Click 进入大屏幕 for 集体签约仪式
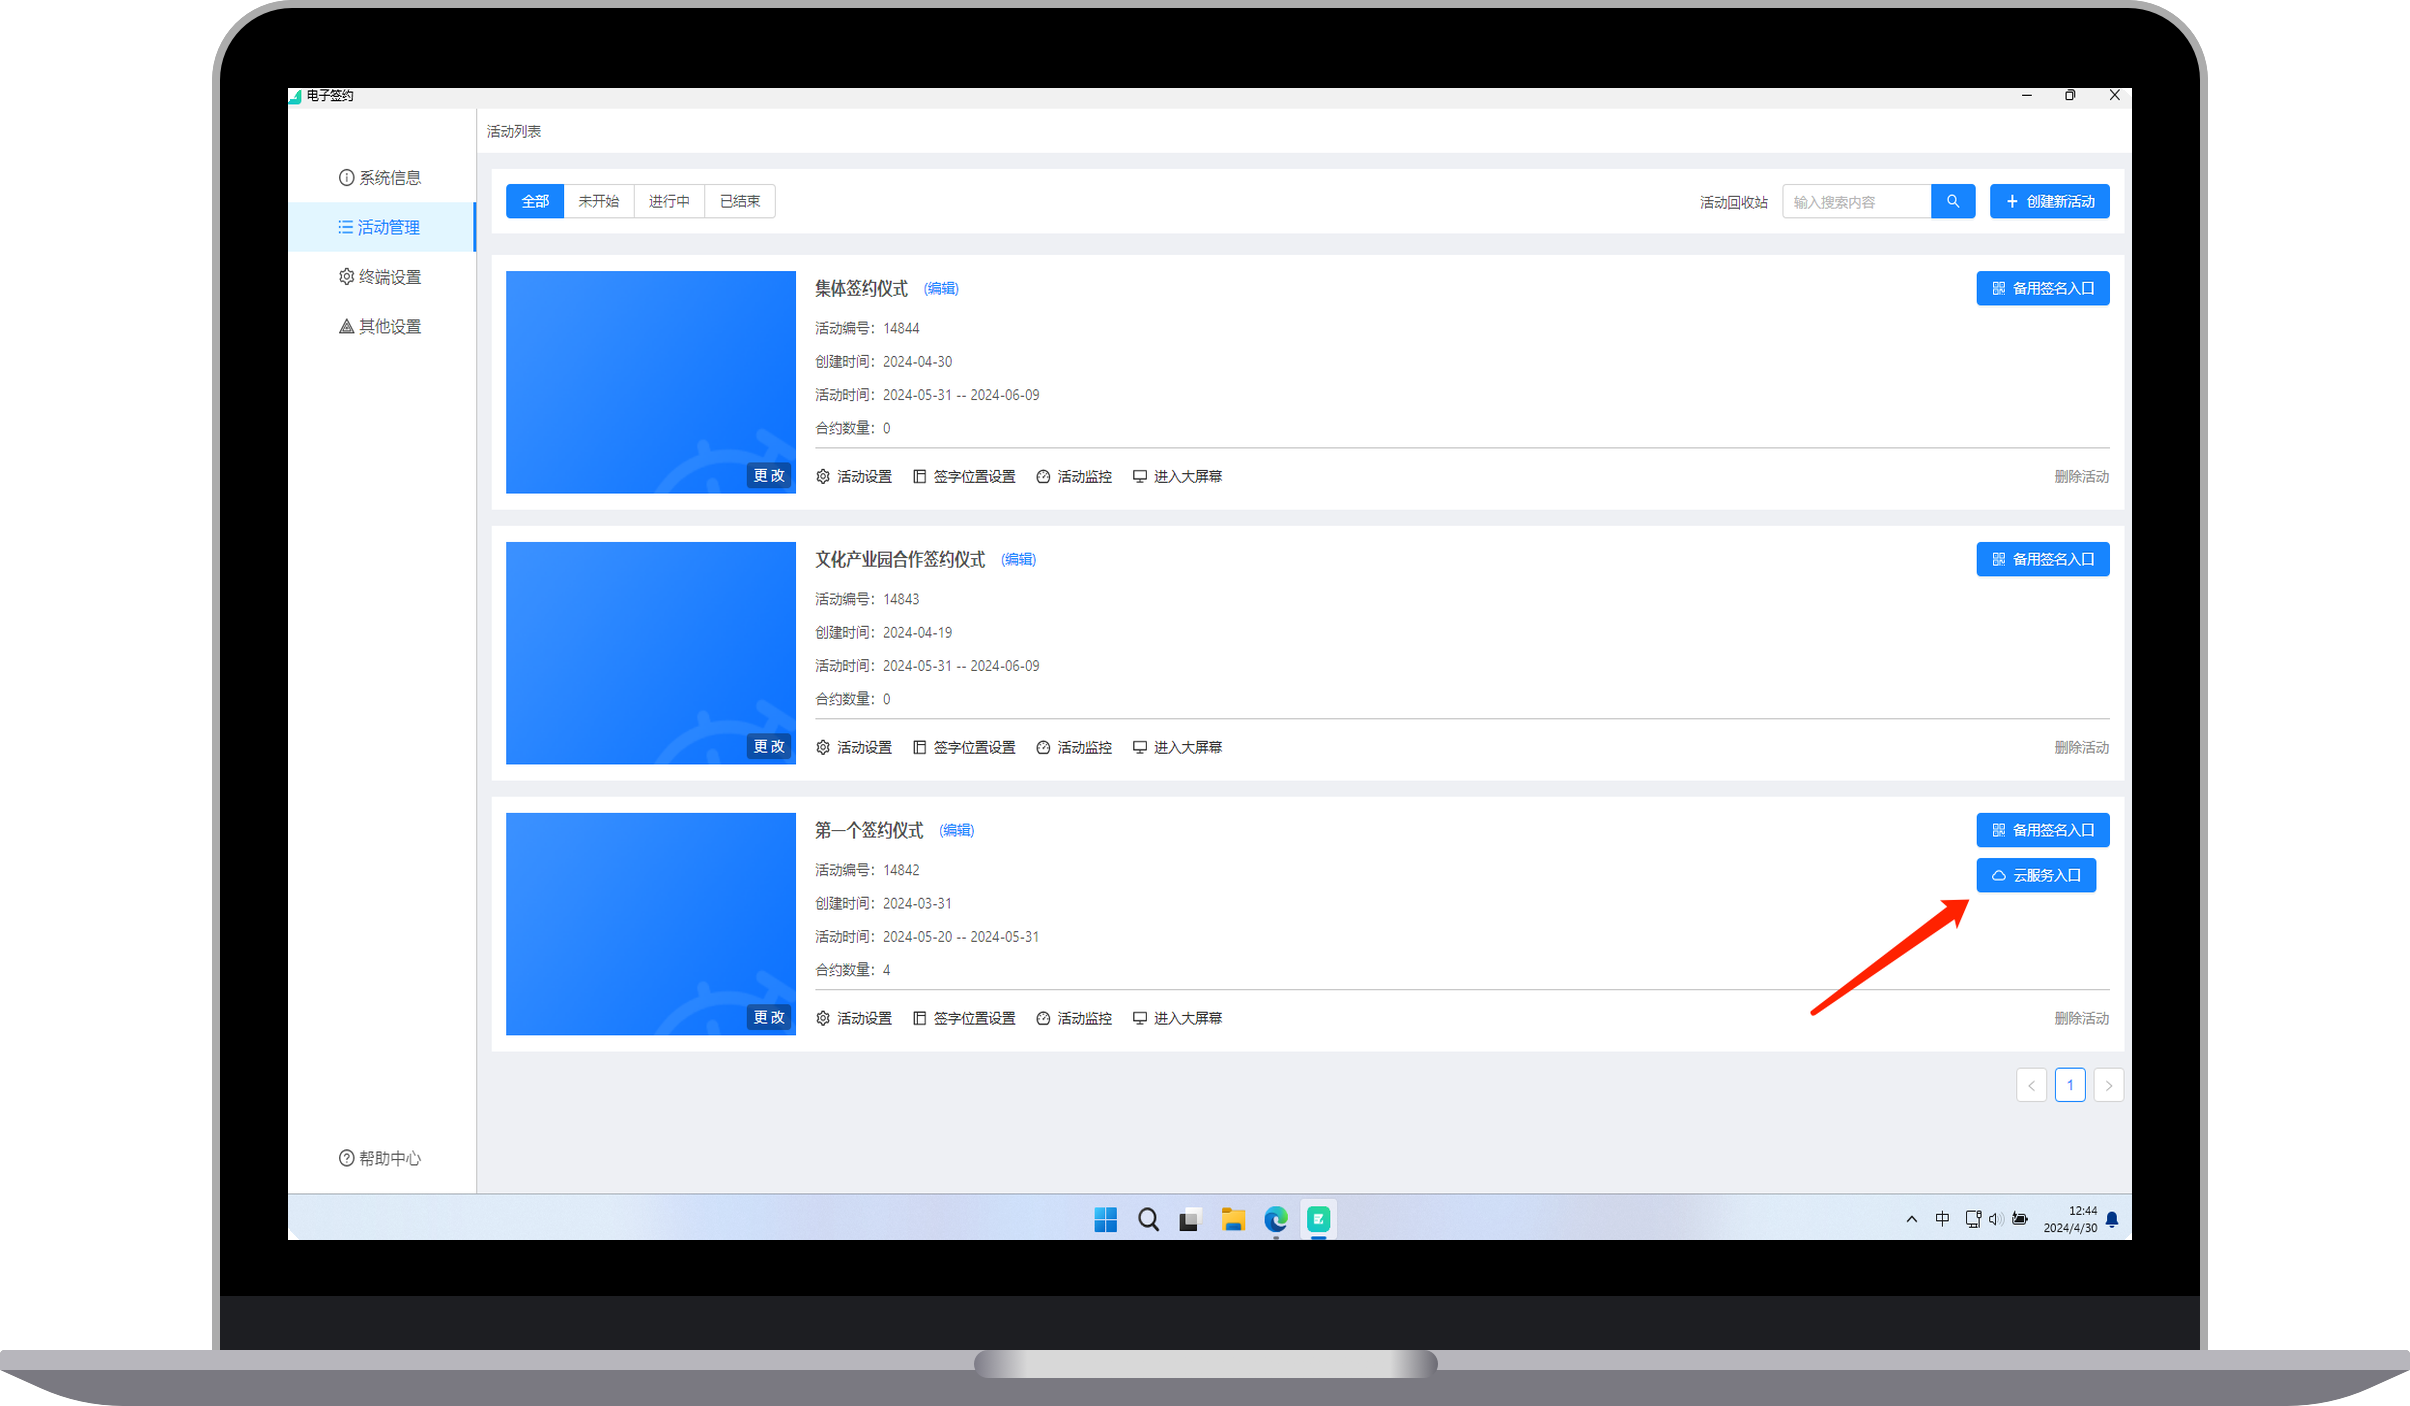 [x=1177, y=477]
